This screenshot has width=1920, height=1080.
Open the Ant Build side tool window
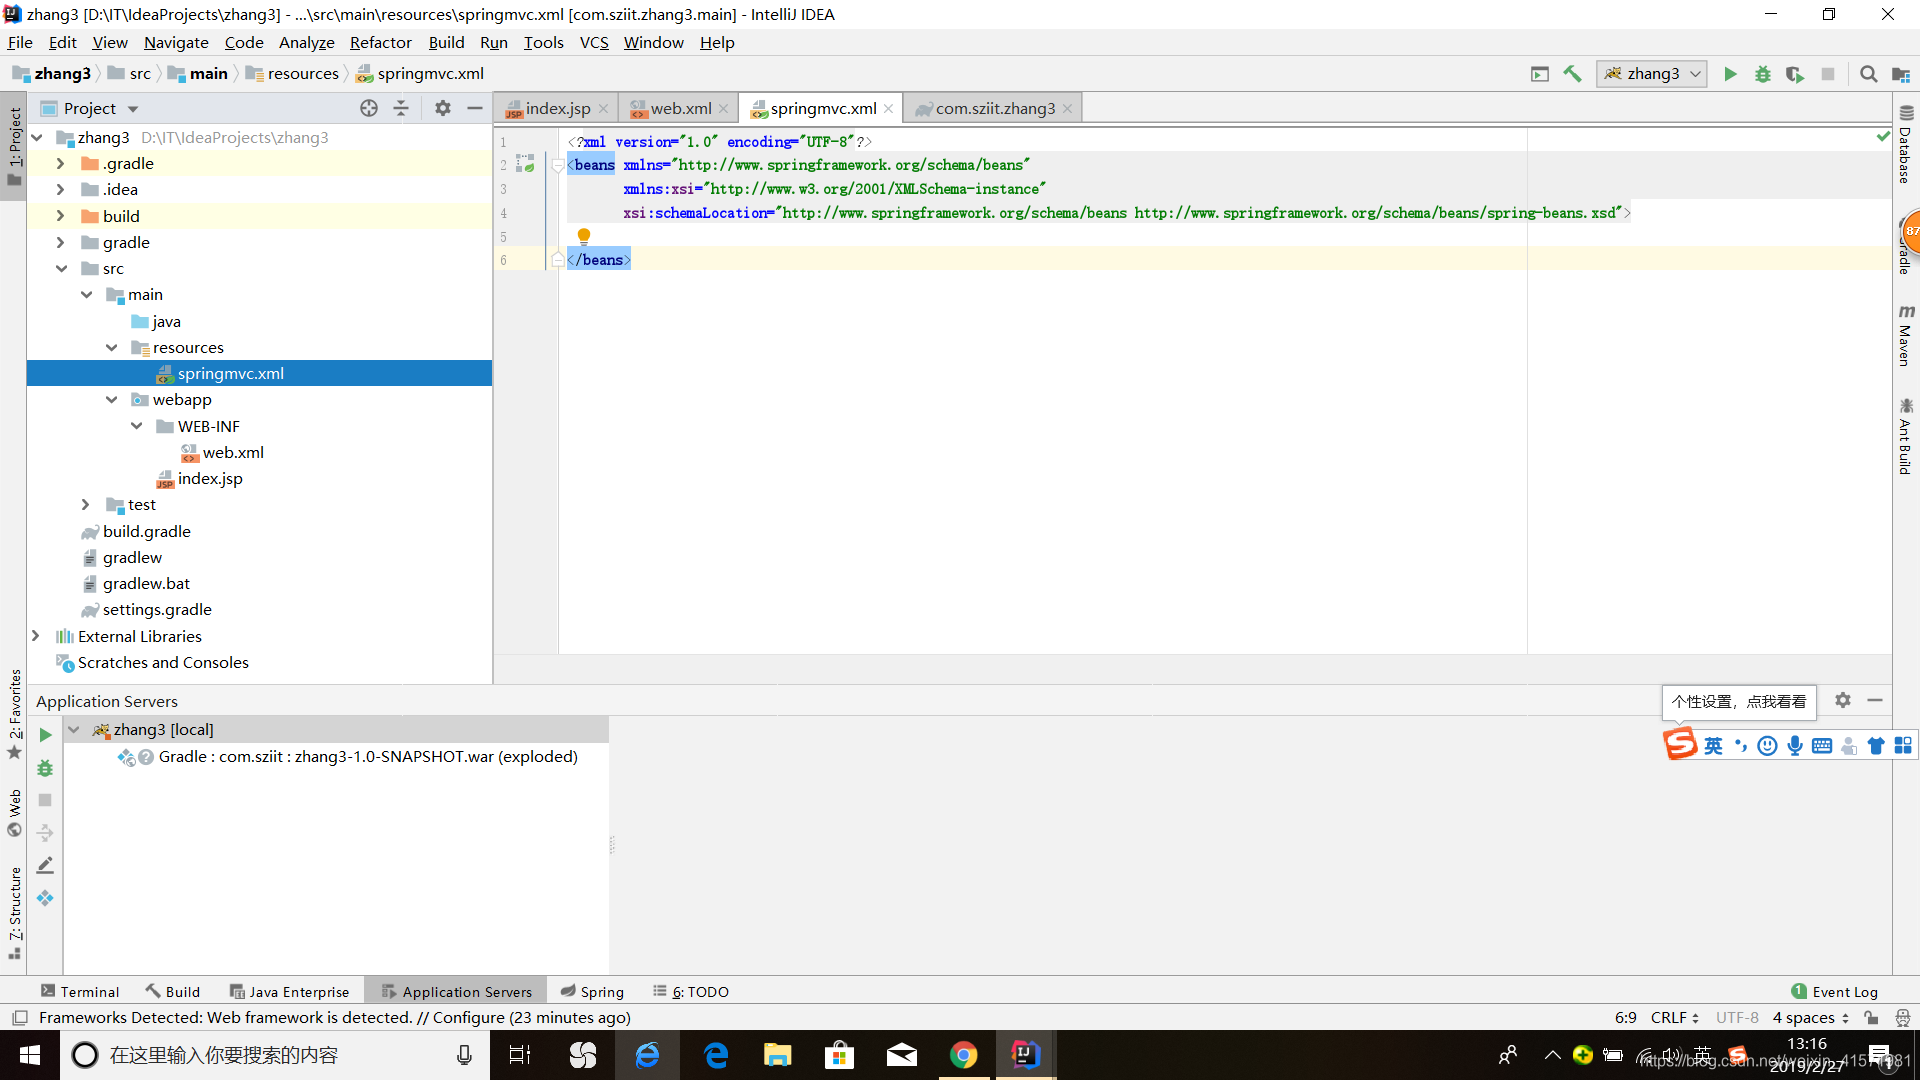pyautogui.click(x=1906, y=436)
